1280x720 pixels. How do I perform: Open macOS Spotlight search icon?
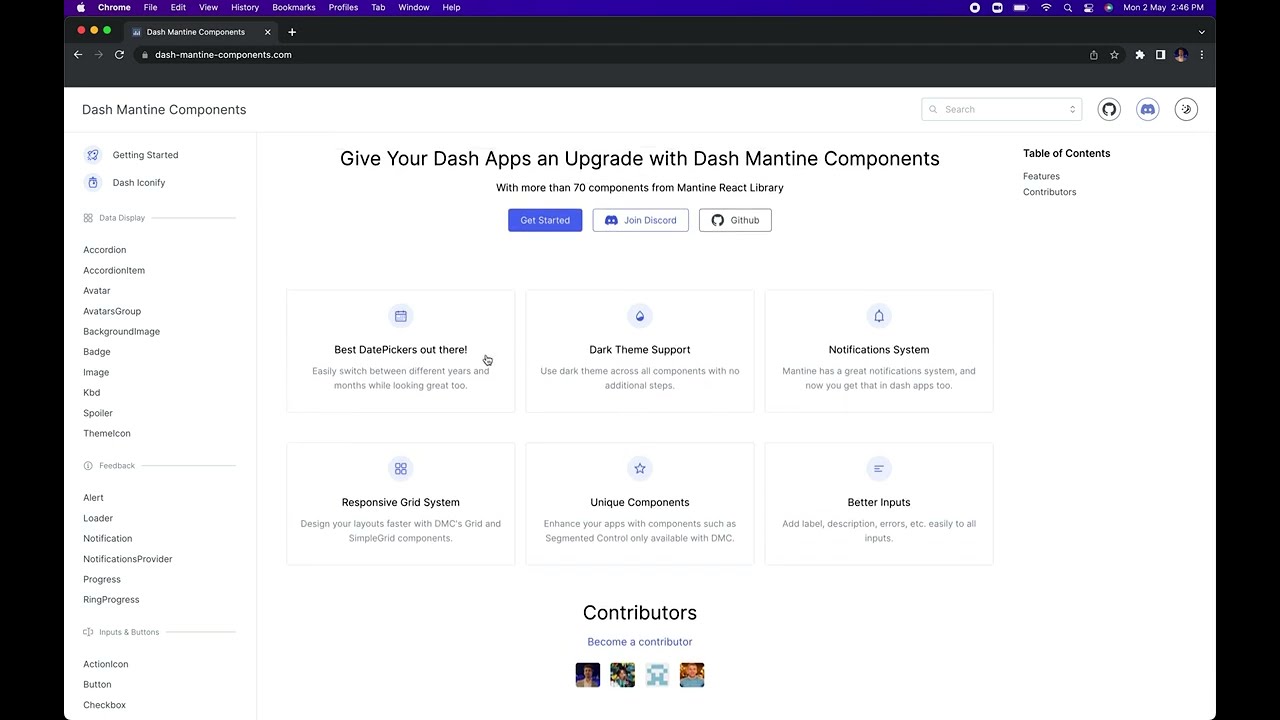click(1068, 7)
